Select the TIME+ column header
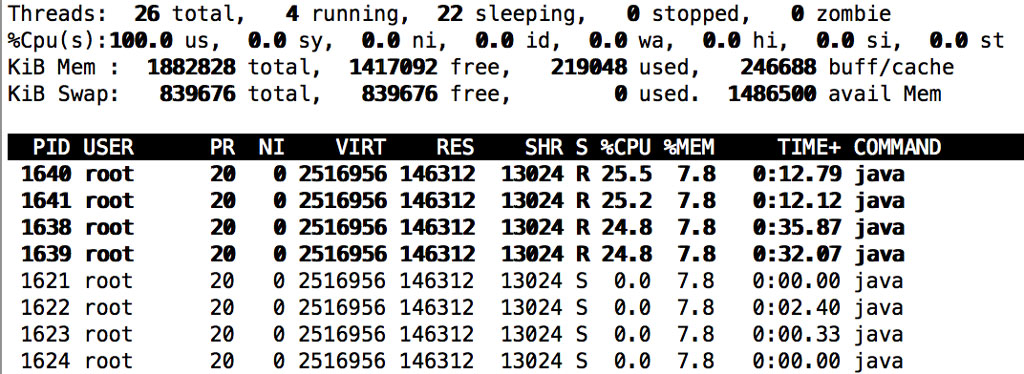1024x374 pixels. tap(809, 147)
